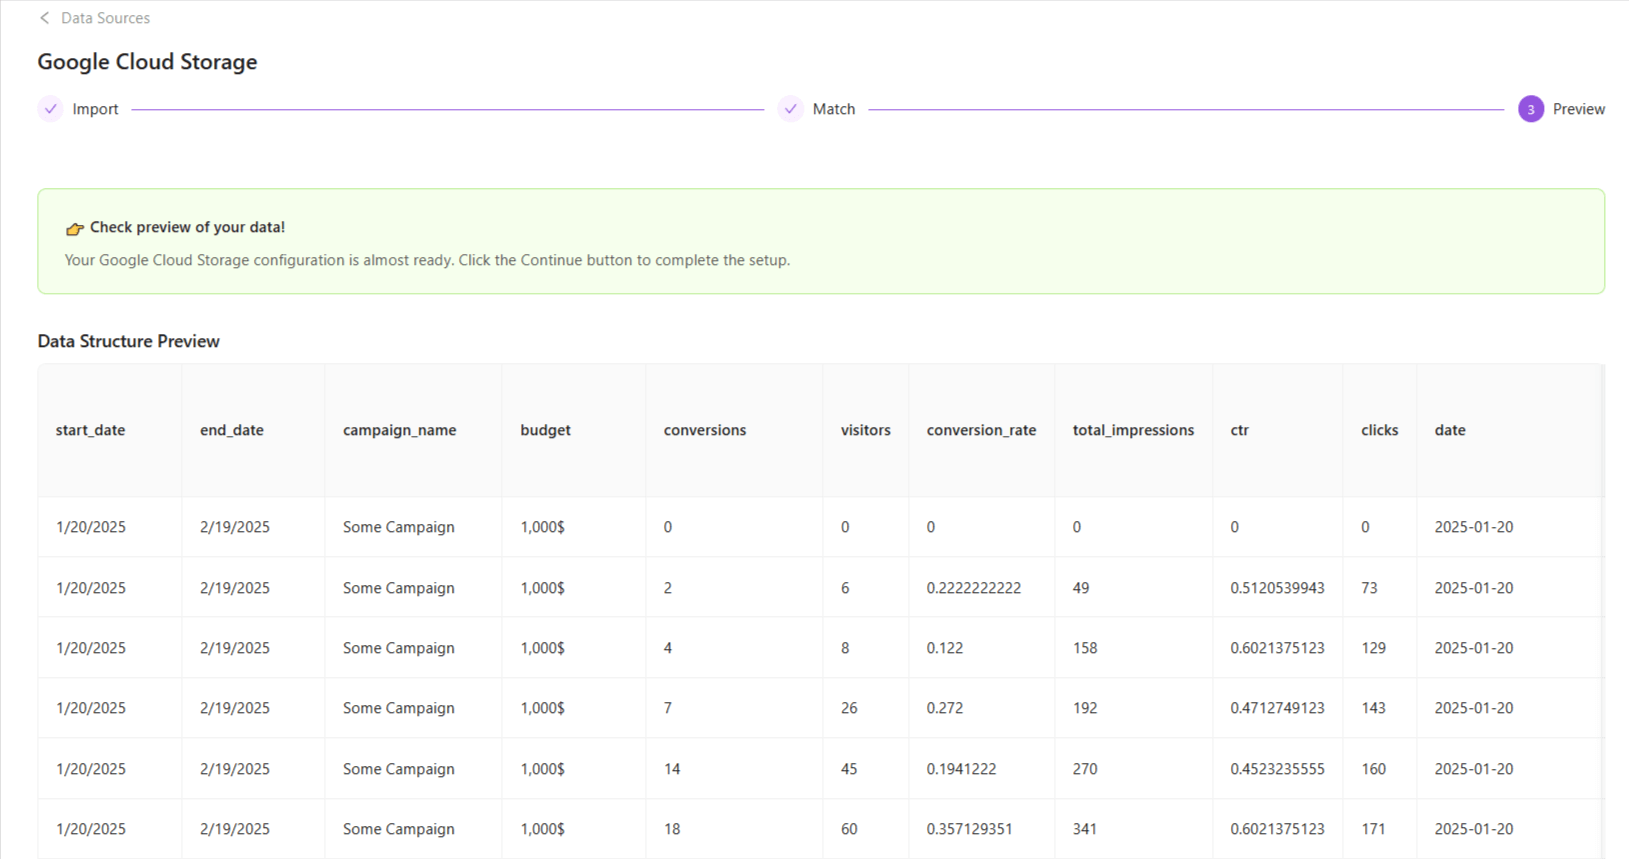Click the ctr column header
Image resolution: width=1629 pixels, height=859 pixels.
point(1239,430)
